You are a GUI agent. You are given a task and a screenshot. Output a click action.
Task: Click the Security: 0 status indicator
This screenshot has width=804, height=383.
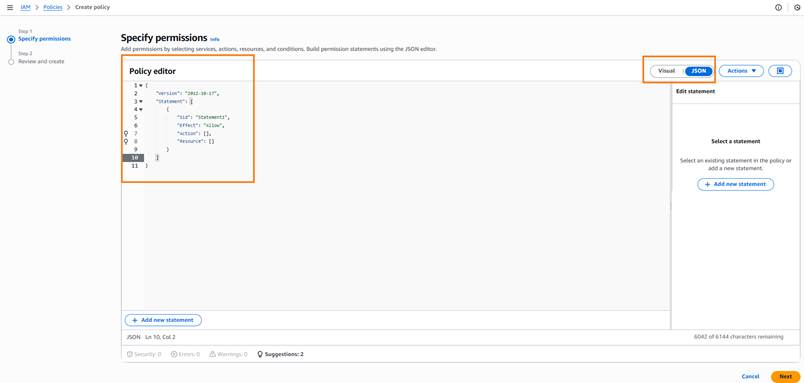144,354
